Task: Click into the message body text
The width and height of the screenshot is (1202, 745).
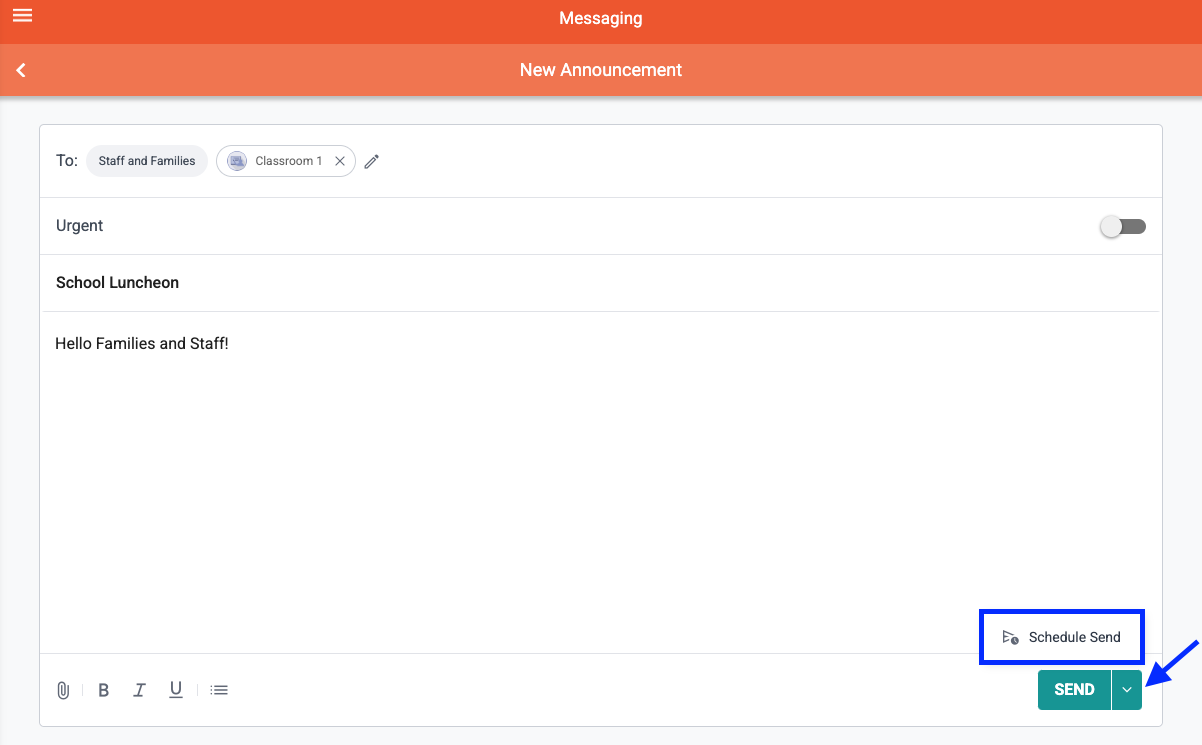Action: 142,344
